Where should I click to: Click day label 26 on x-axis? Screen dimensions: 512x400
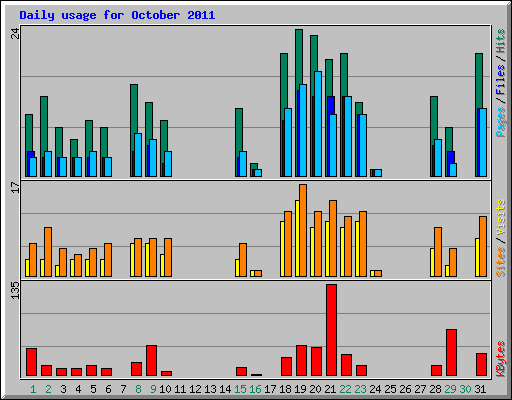click(x=405, y=389)
